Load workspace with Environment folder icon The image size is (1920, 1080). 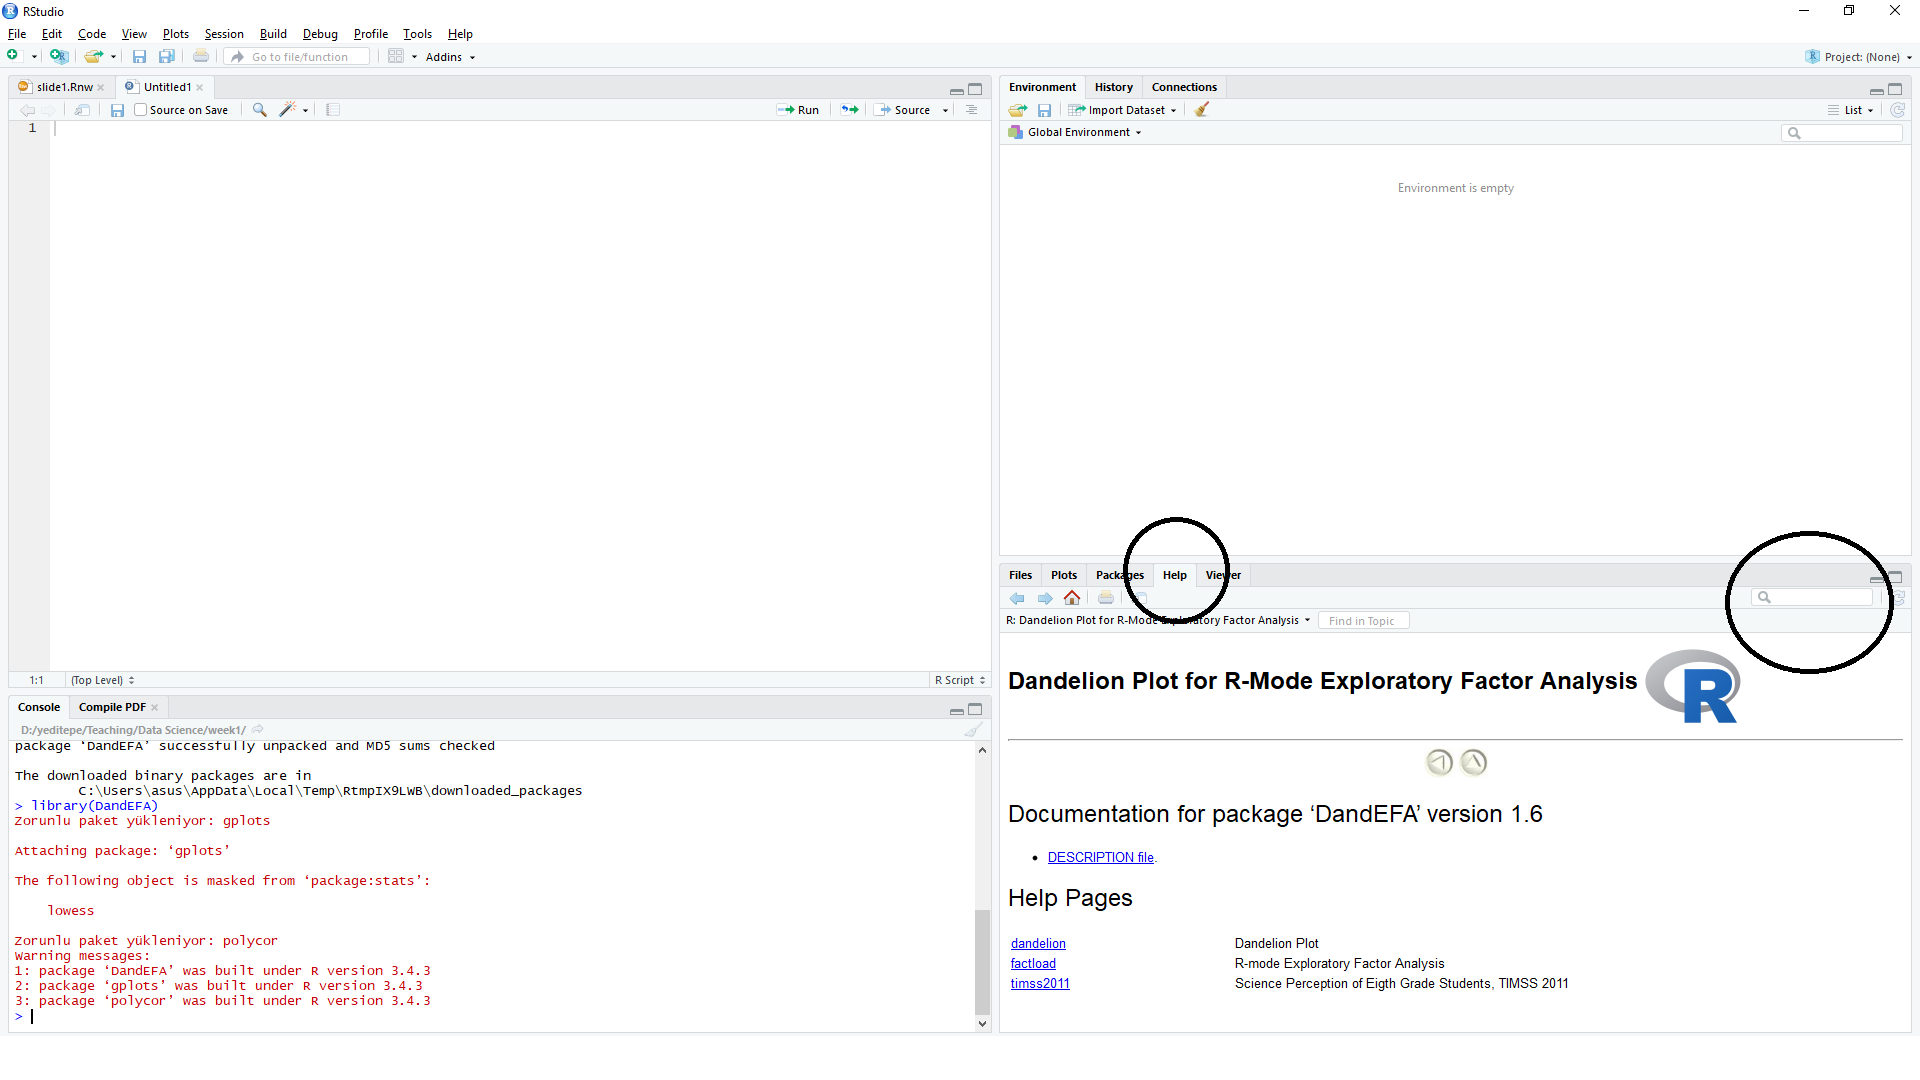[x=1018, y=110]
